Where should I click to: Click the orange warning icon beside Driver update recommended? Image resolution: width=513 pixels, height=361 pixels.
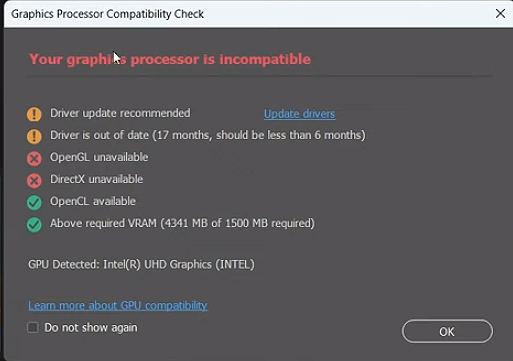coord(34,114)
